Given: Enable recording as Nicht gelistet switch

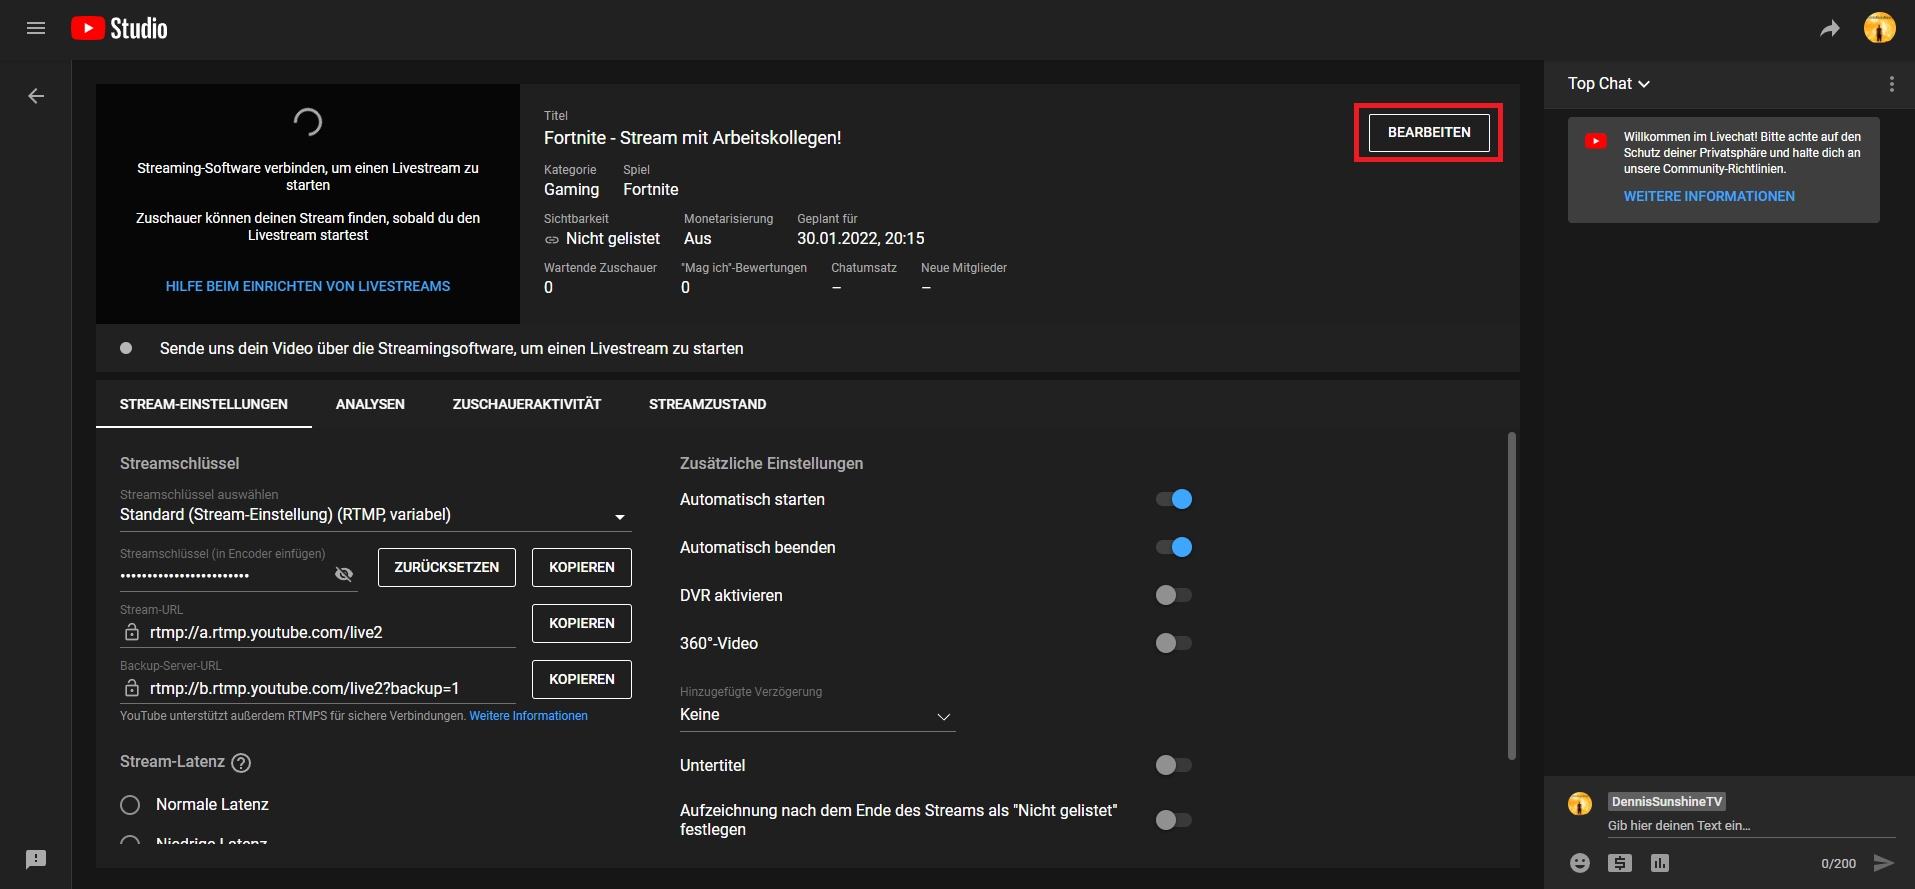Looking at the screenshot, I should point(1174,820).
